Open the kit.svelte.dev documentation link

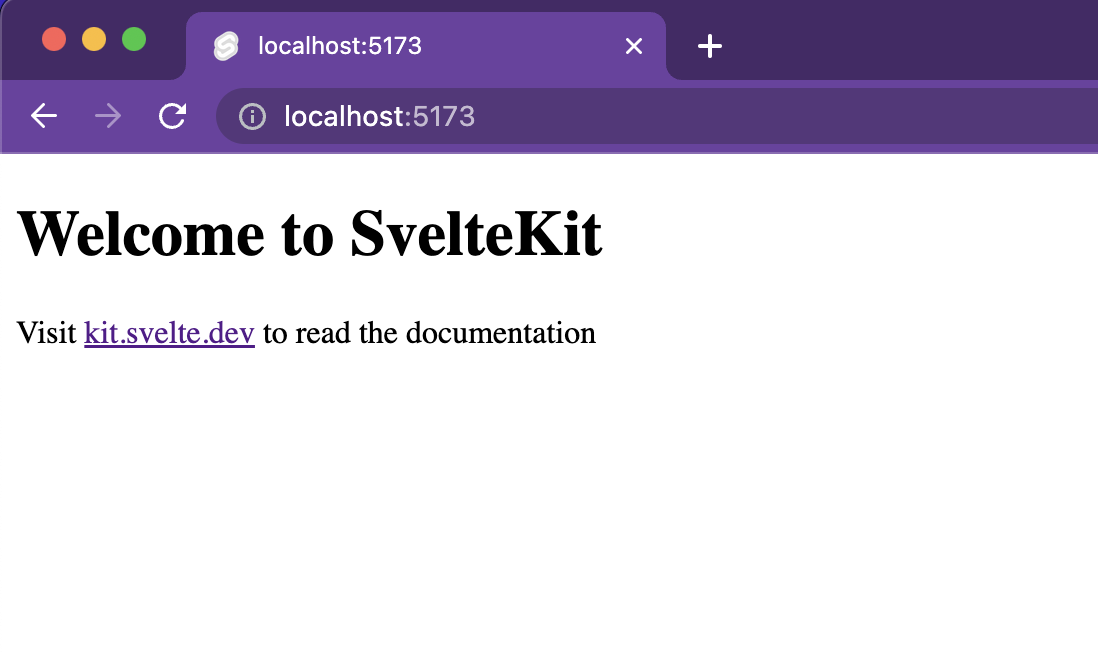coord(169,333)
